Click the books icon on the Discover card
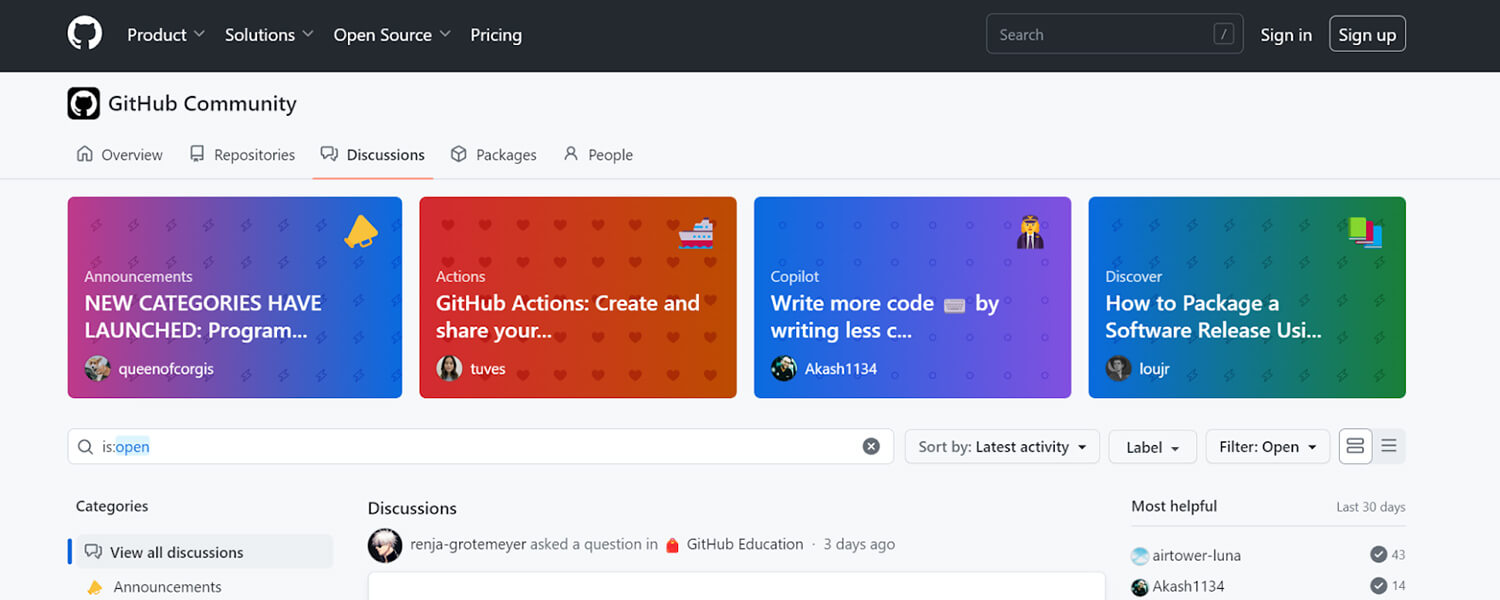Screen dimensions: 1500x600 click(x=1365, y=232)
